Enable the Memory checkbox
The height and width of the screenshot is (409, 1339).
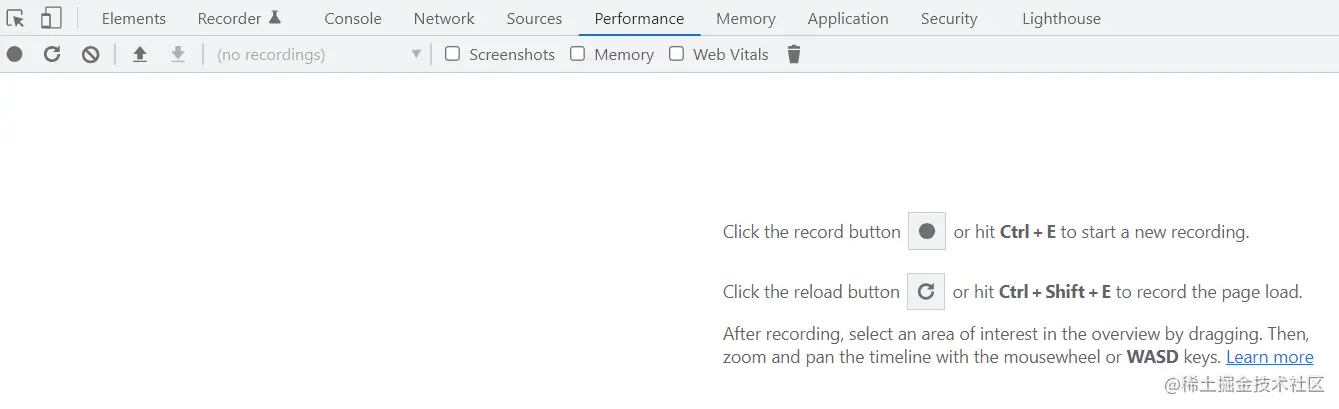click(x=577, y=54)
